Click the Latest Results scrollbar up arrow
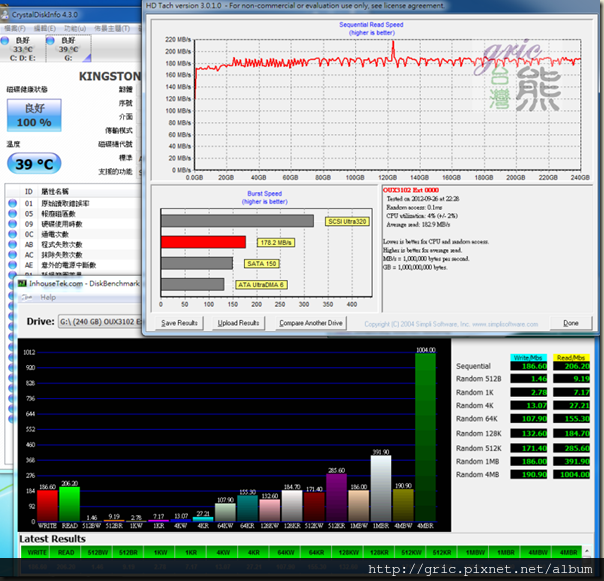The height and width of the screenshot is (581, 604). coord(587,551)
